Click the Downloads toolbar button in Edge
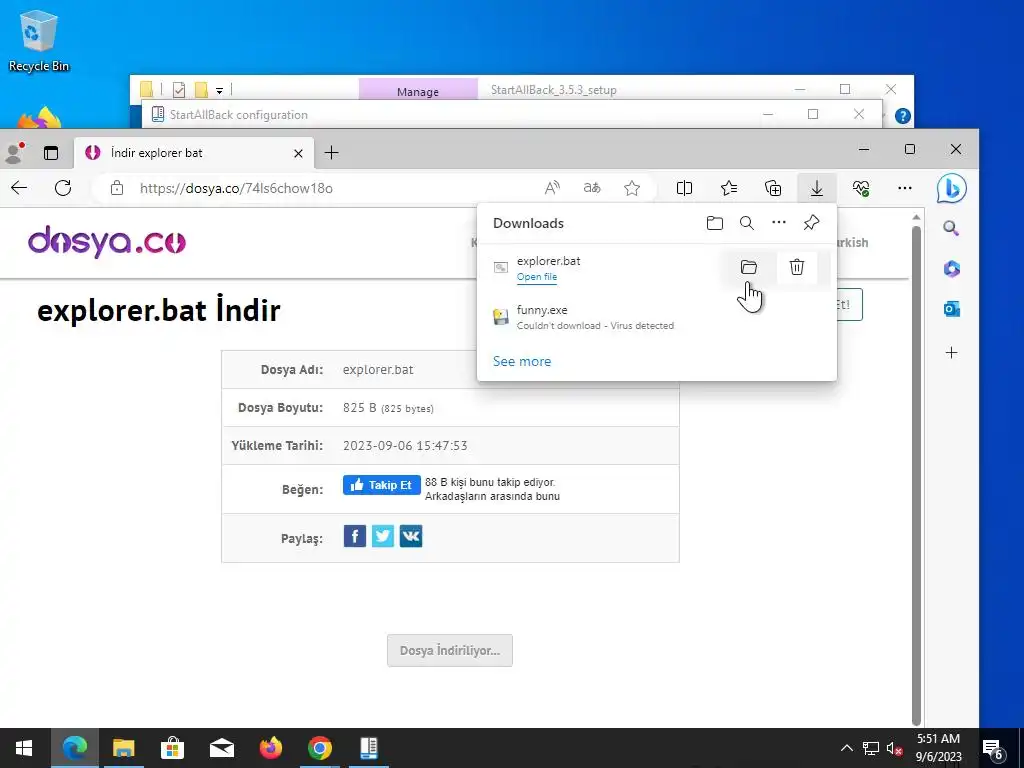The height and width of the screenshot is (768, 1024). tap(816, 189)
